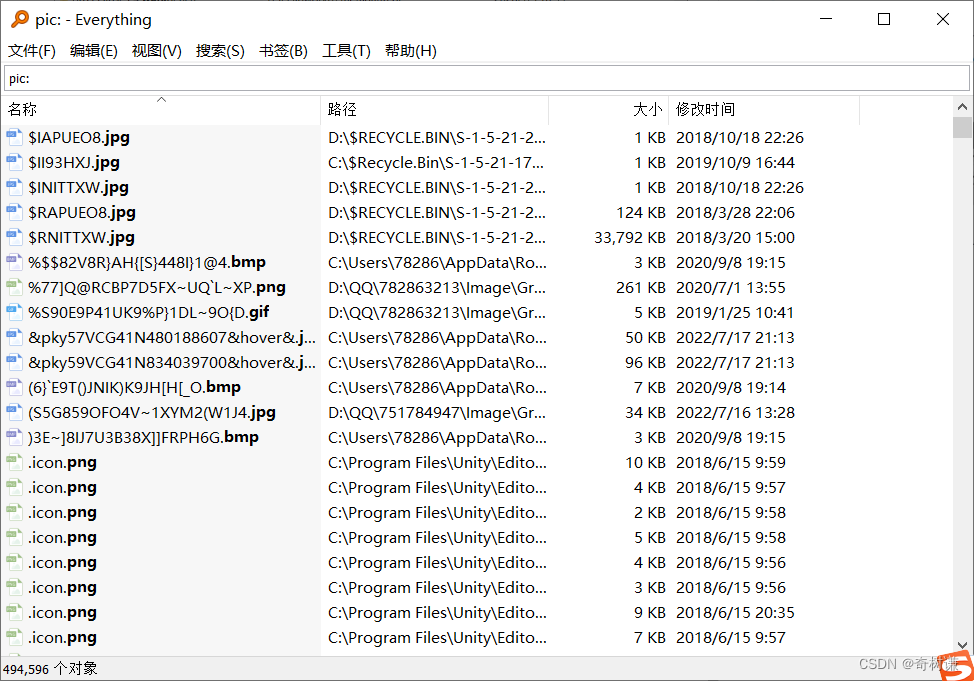Sort results by 路径 column header

[x=435, y=109]
